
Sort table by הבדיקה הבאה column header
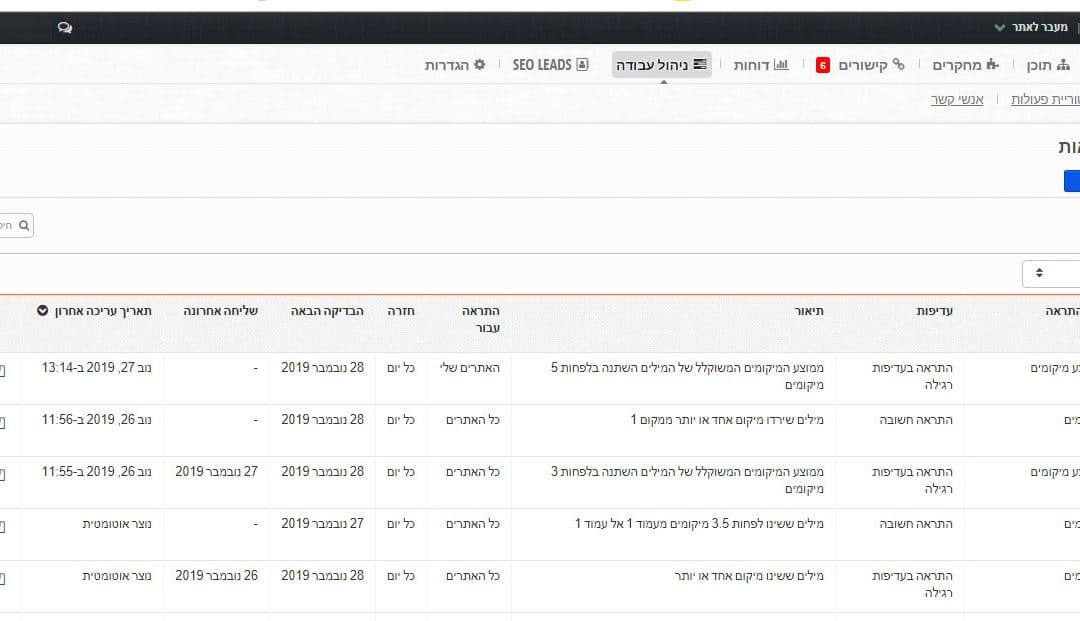[326, 310]
